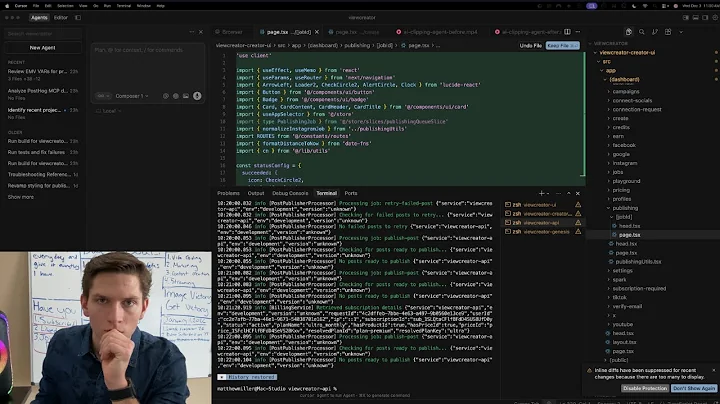Viewport: 720px width, 404px height.
Task: Focus the agent search field
Action: 43,34
